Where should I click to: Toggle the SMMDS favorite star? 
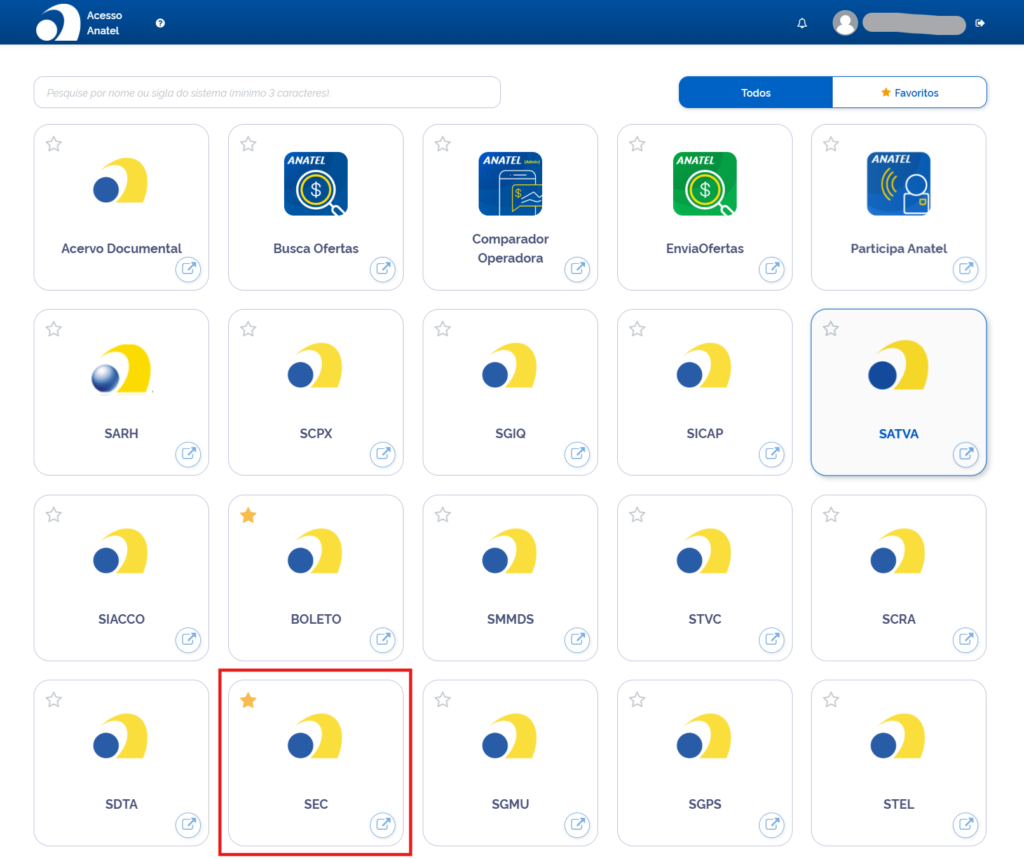[x=443, y=515]
